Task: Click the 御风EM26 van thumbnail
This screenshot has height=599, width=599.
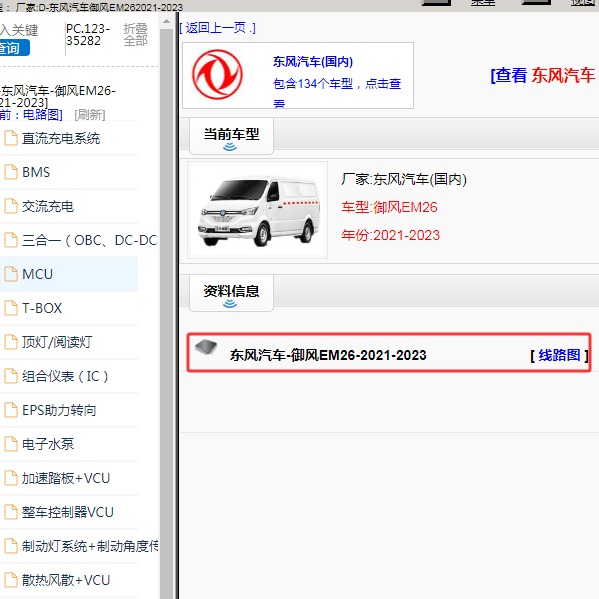Action: 257,210
